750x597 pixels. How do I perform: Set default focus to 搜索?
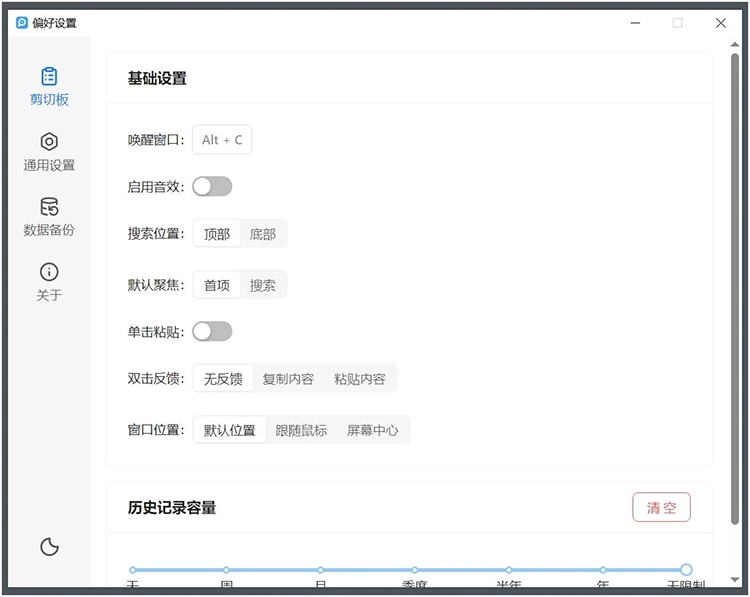263,285
